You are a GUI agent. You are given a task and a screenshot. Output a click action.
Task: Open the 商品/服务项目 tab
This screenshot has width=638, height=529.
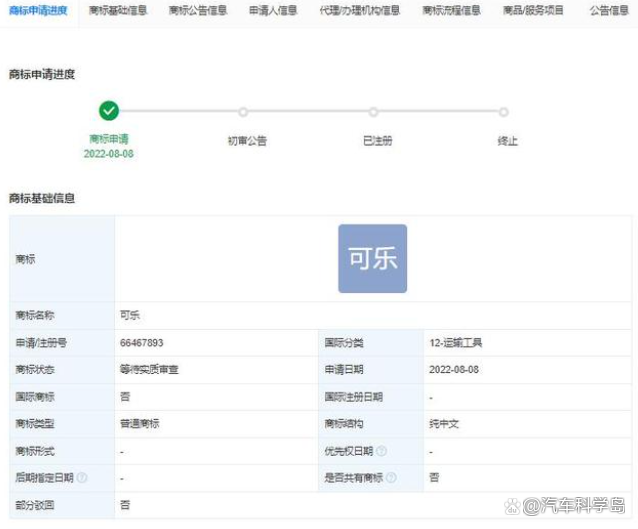533,11
